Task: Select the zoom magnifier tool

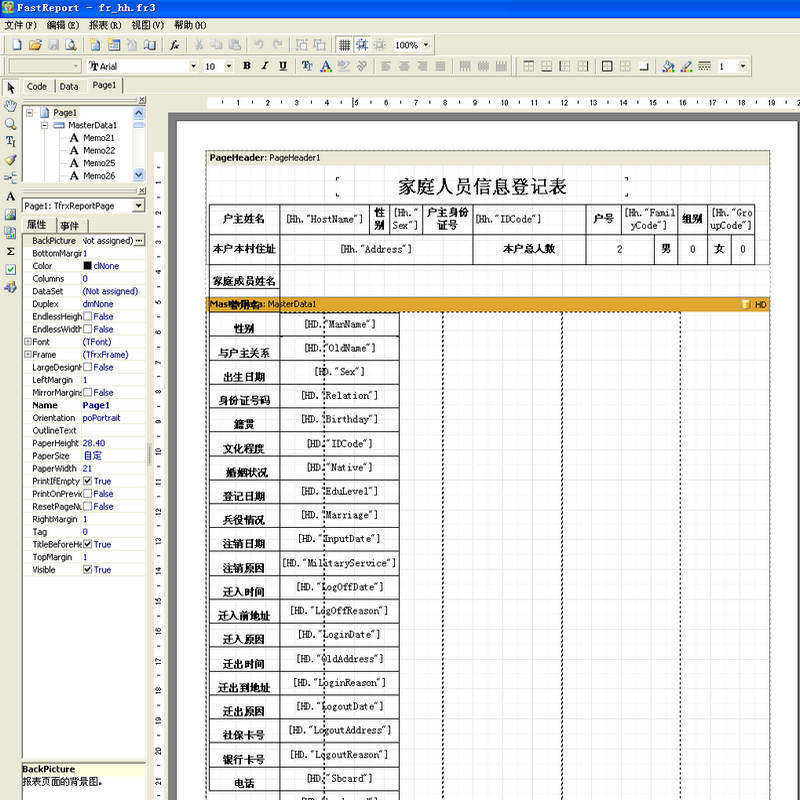Action: [x=11, y=123]
